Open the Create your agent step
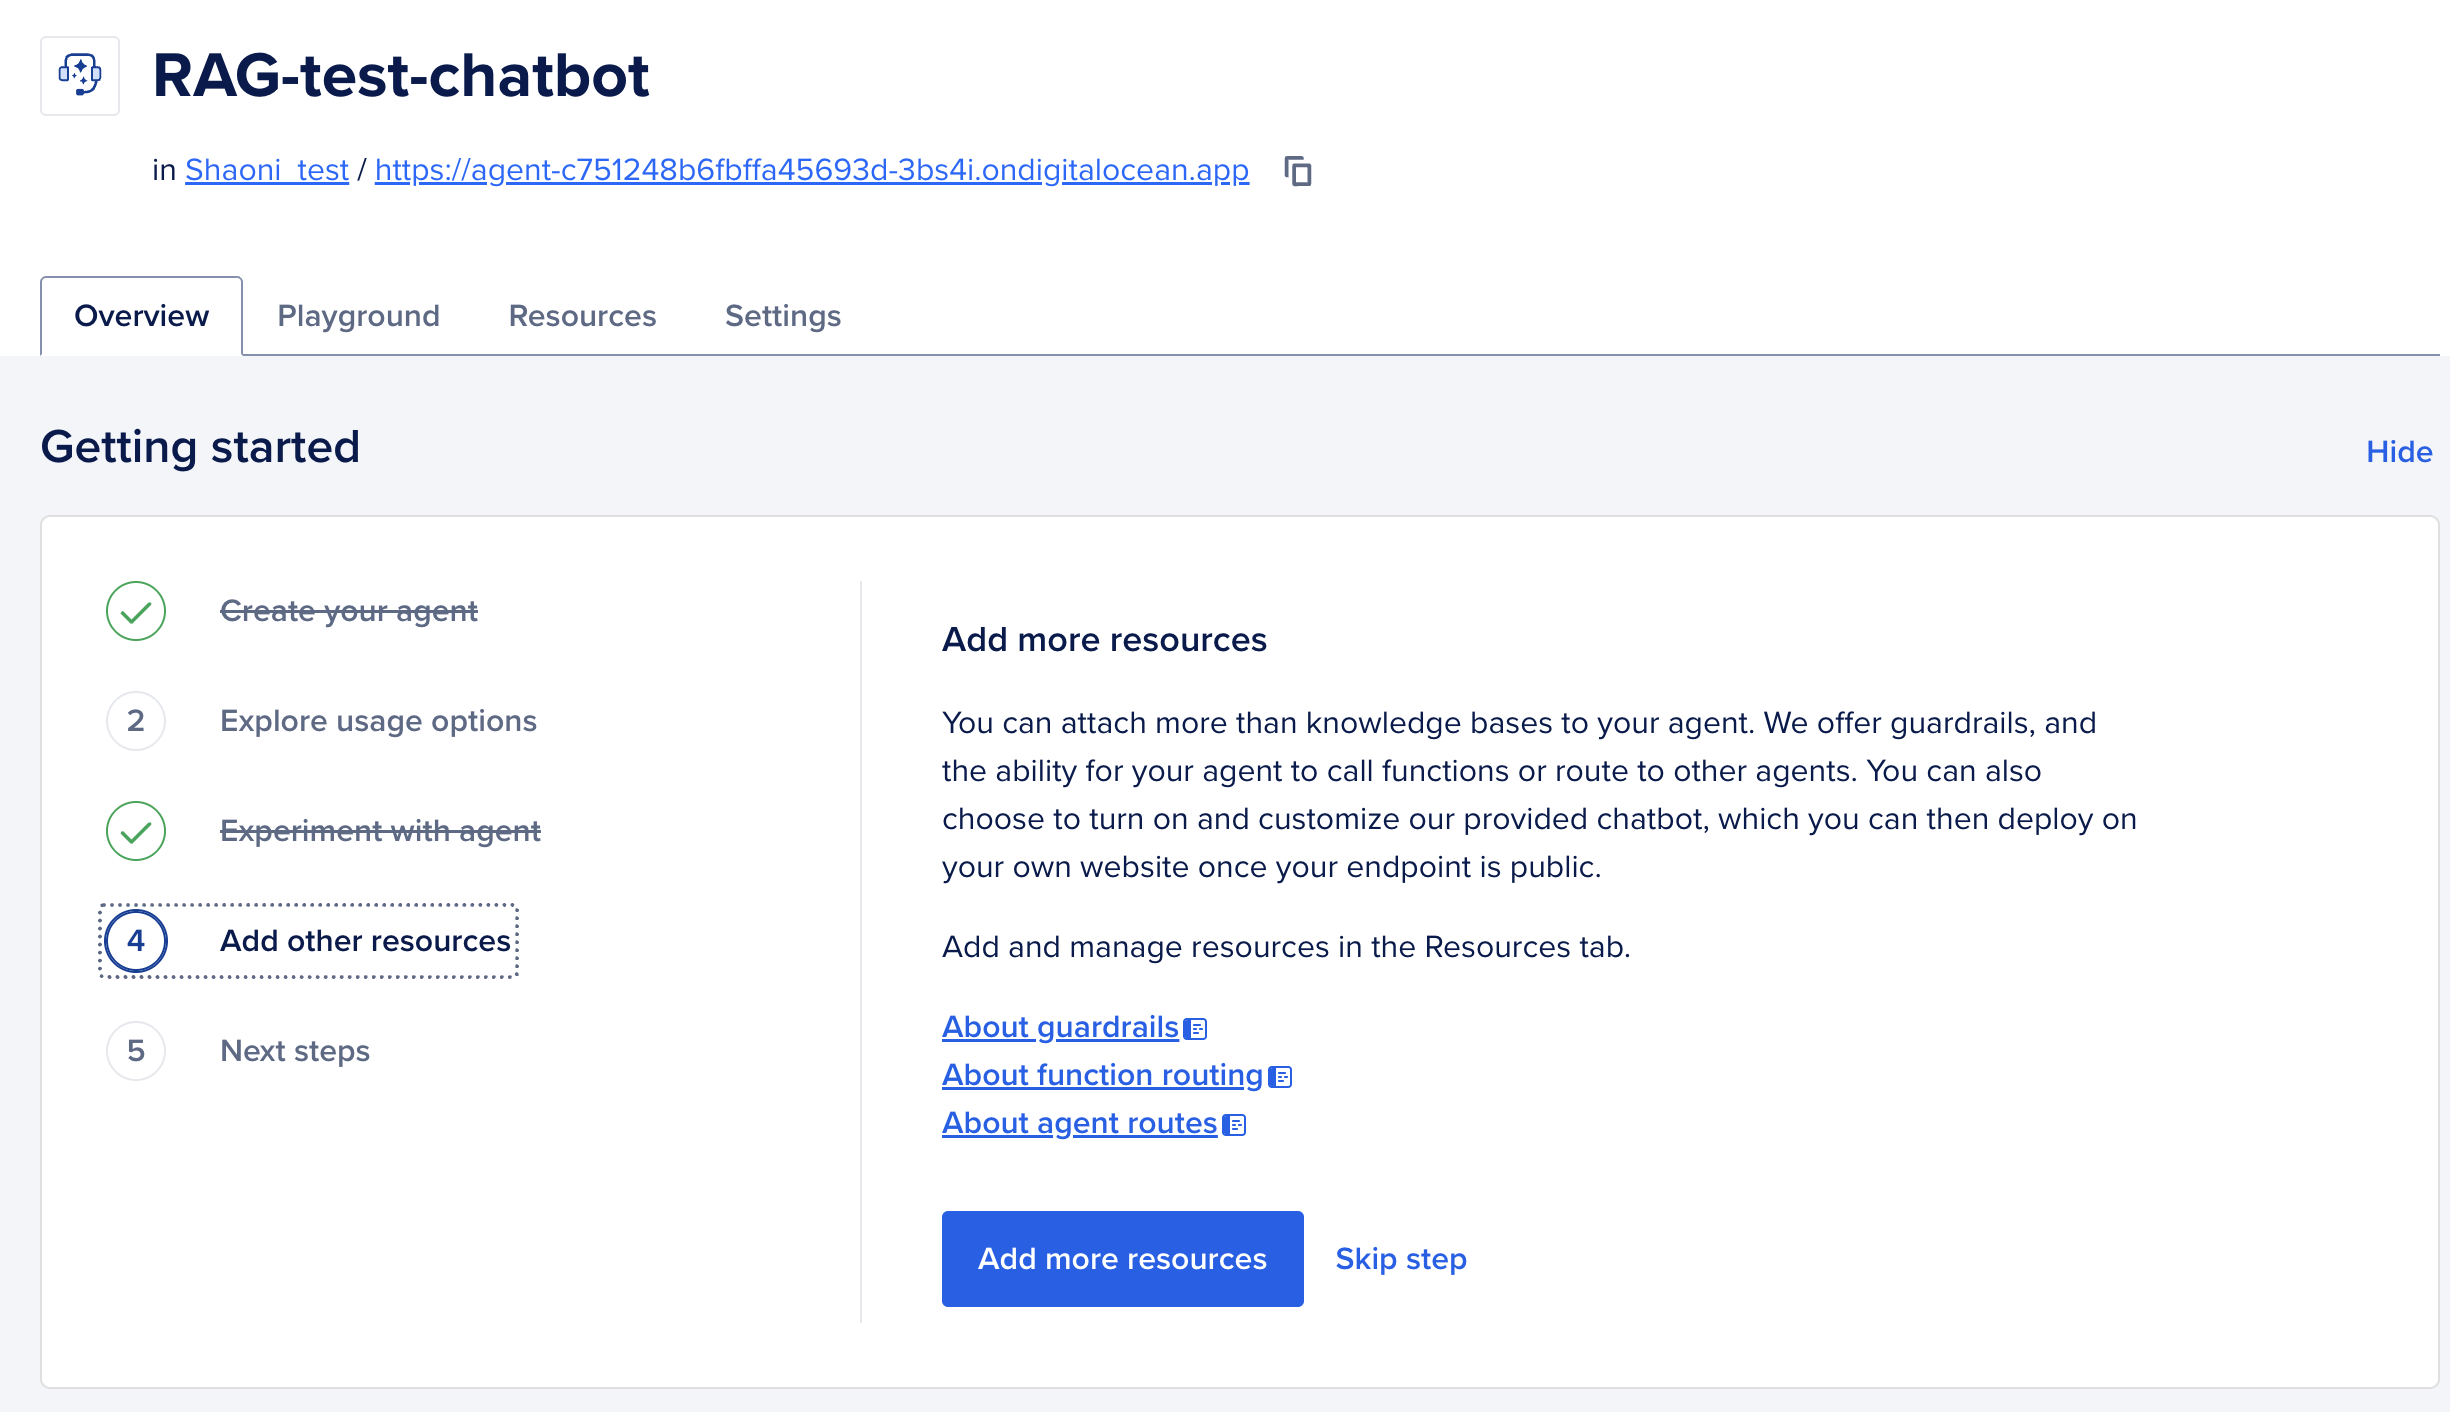2450x1412 pixels. pos(348,611)
